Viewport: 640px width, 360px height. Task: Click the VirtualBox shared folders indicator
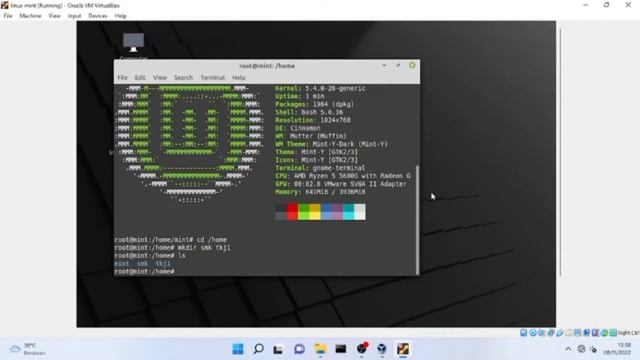point(569,333)
